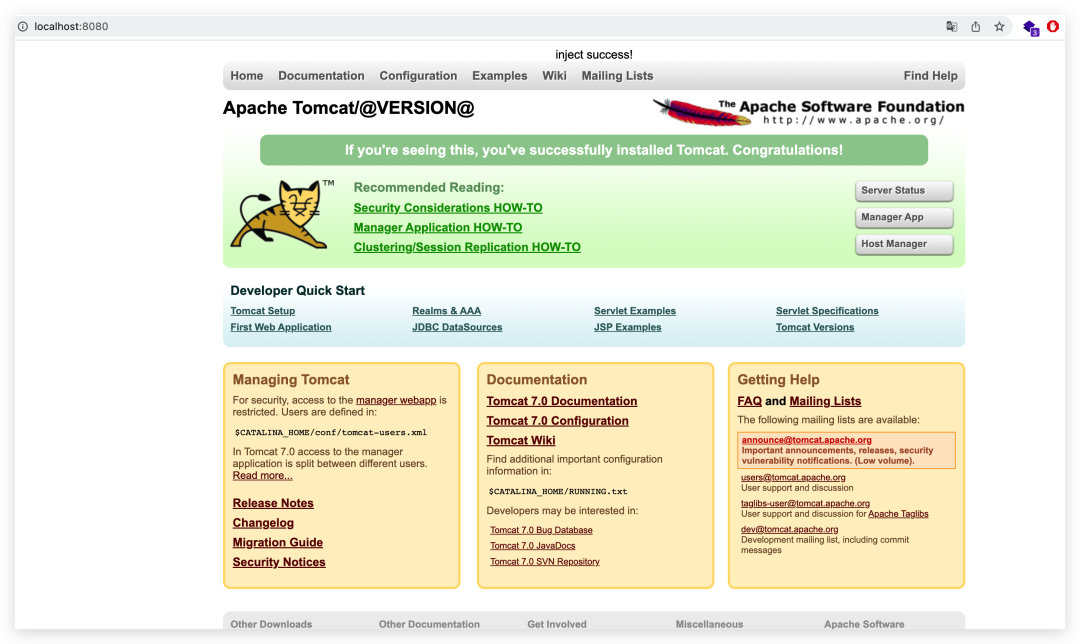Click the Apache Tomcat/@VERSION@ heading
Image resolution: width=1080 pixels, height=644 pixels.
[349, 108]
